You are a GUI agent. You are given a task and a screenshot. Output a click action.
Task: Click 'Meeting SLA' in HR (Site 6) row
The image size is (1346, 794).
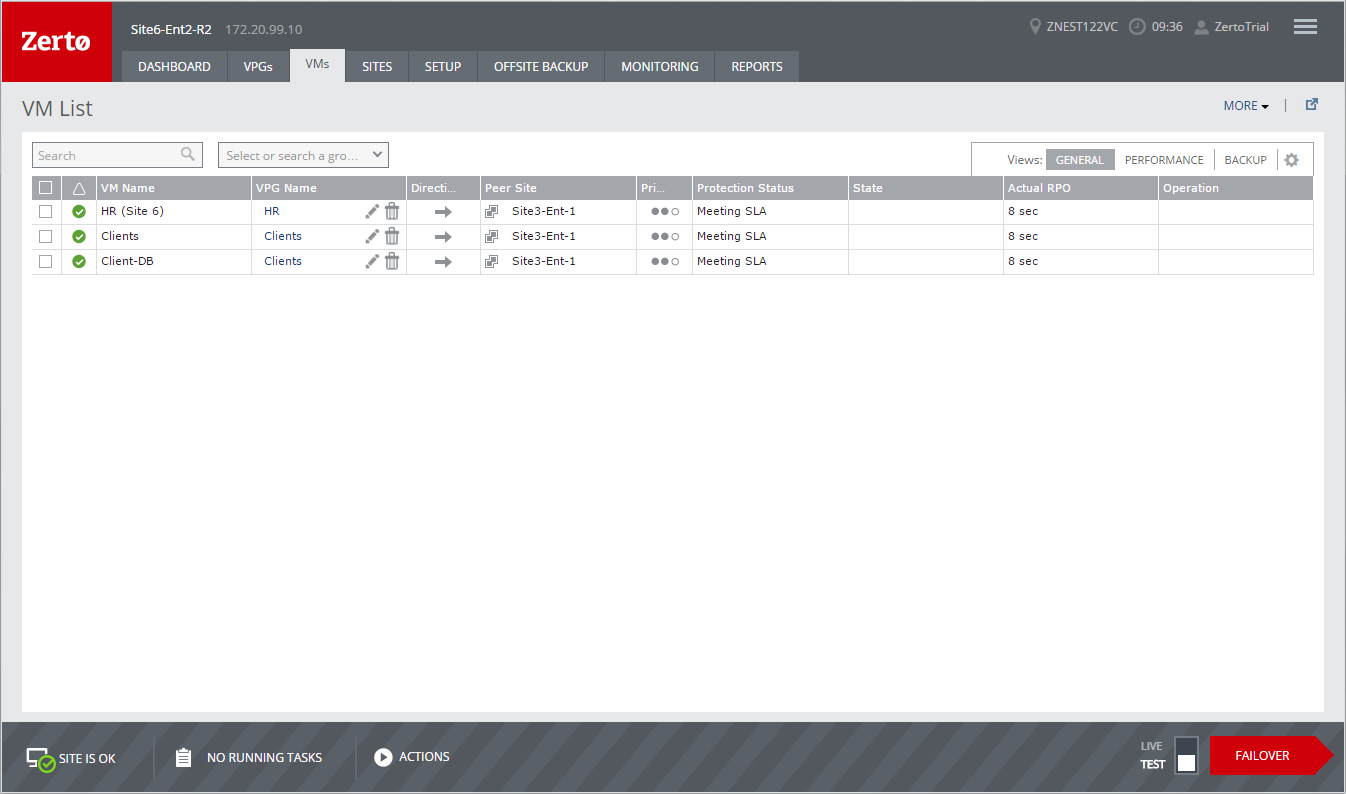pyautogui.click(x=732, y=212)
